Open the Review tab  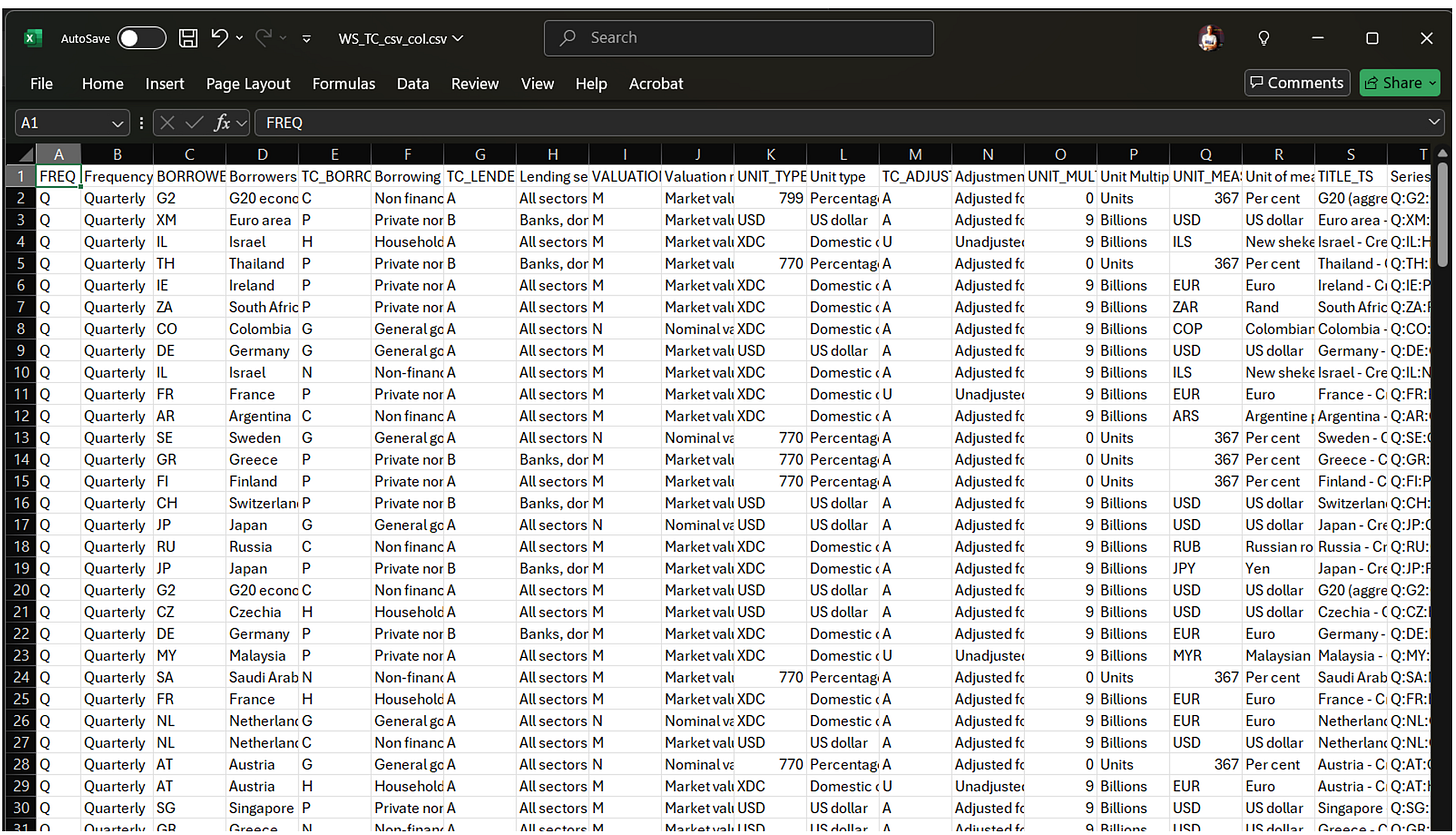474,84
